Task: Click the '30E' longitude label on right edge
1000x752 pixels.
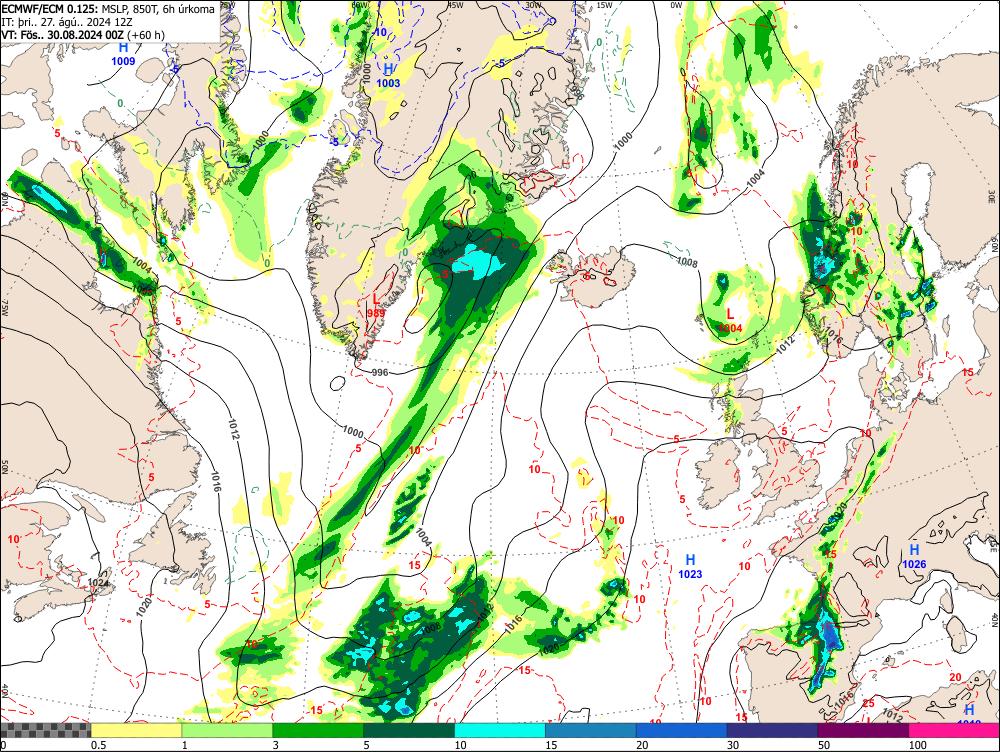Action: [992, 198]
